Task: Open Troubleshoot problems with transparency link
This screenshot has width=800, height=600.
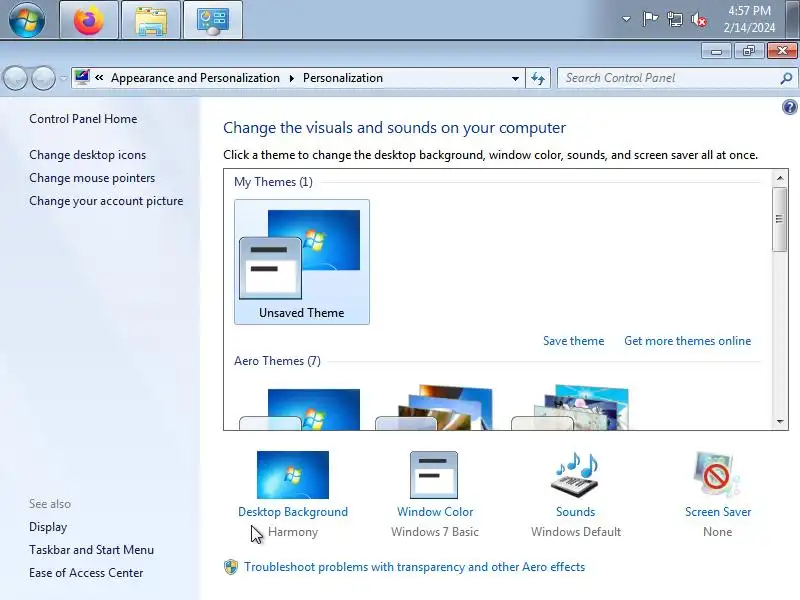Action: tap(414, 567)
